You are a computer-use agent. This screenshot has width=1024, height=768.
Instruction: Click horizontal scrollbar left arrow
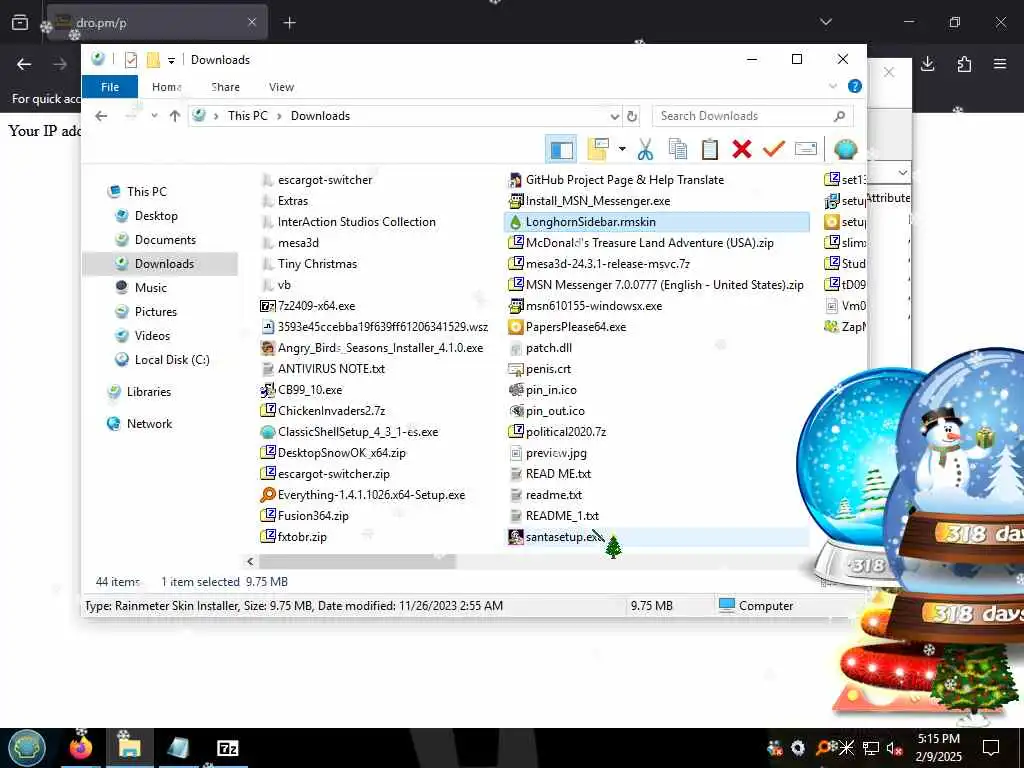click(250, 561)
